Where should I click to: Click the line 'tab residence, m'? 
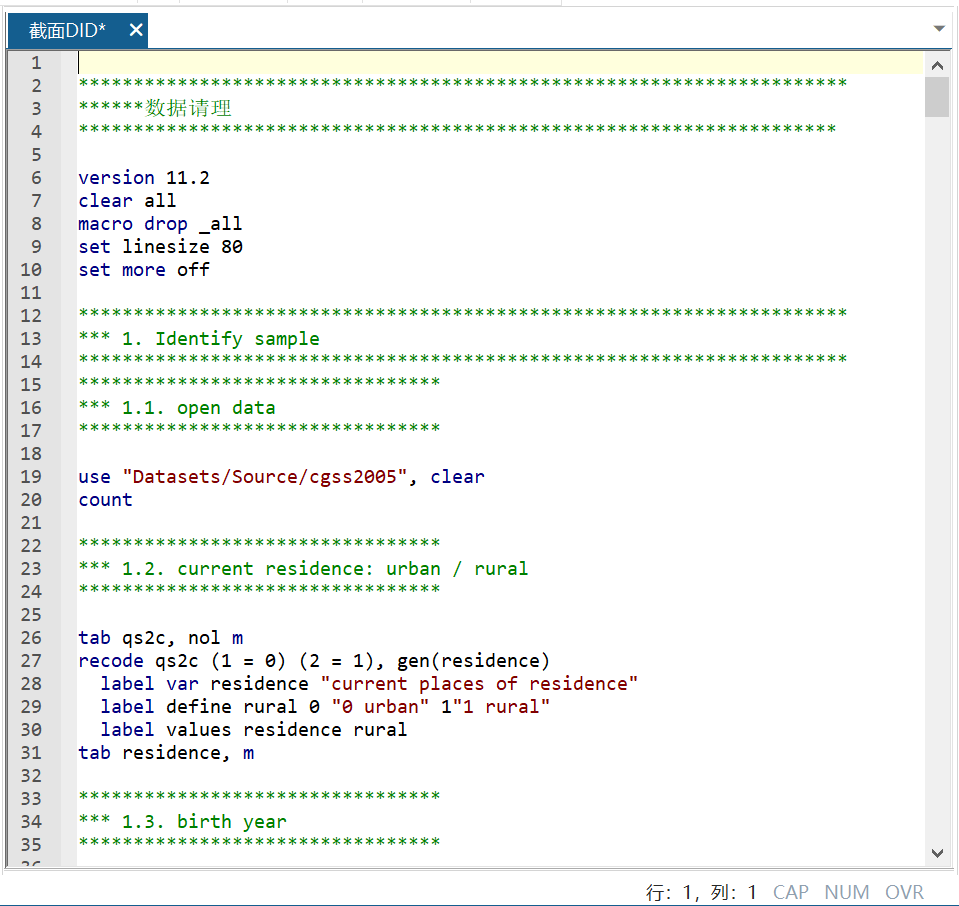tap(166, 753)
